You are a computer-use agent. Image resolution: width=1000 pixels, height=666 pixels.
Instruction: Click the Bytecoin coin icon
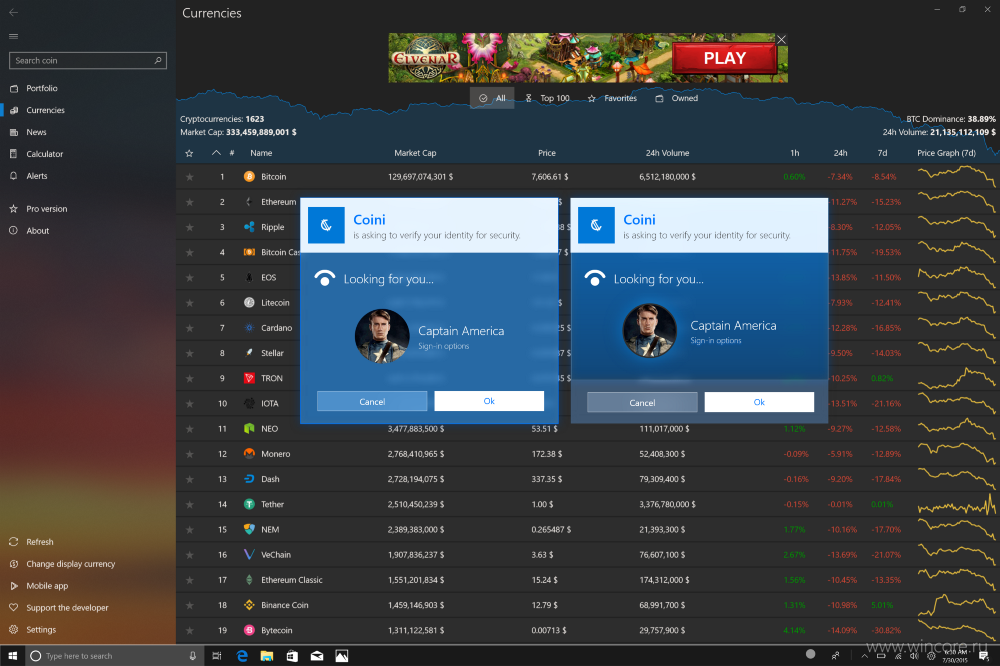249,630
